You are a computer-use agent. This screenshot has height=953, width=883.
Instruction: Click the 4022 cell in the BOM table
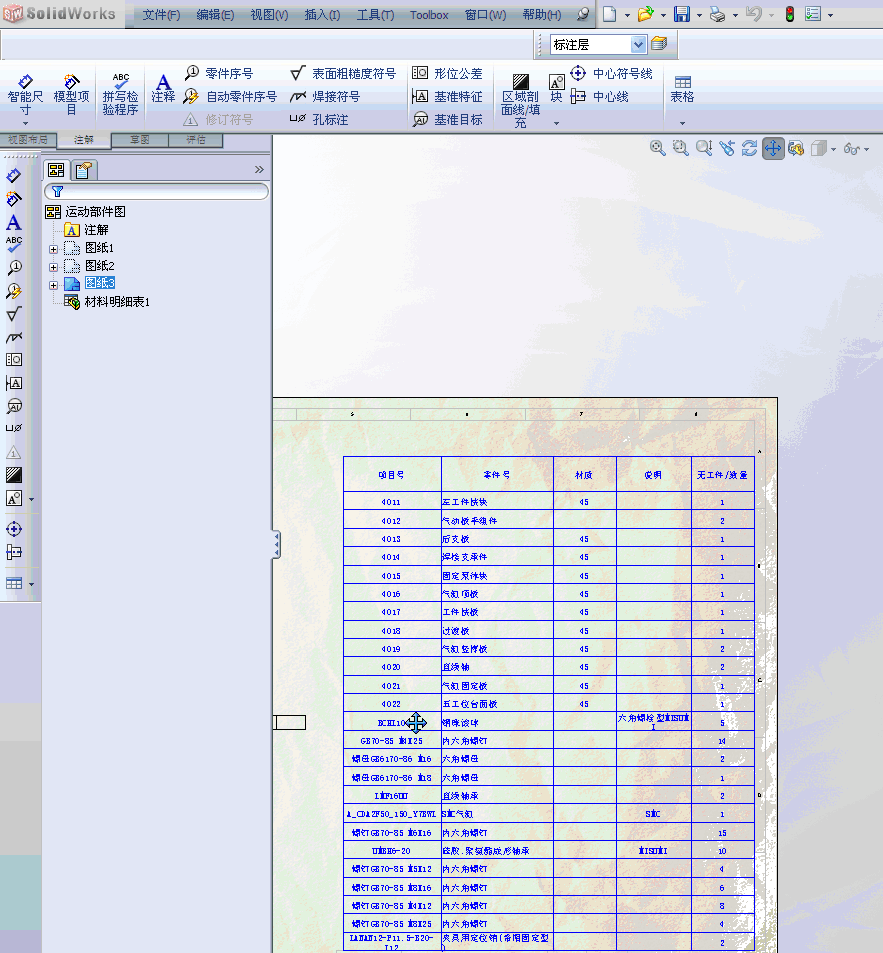pyautogui.click(x=392, y=704)
